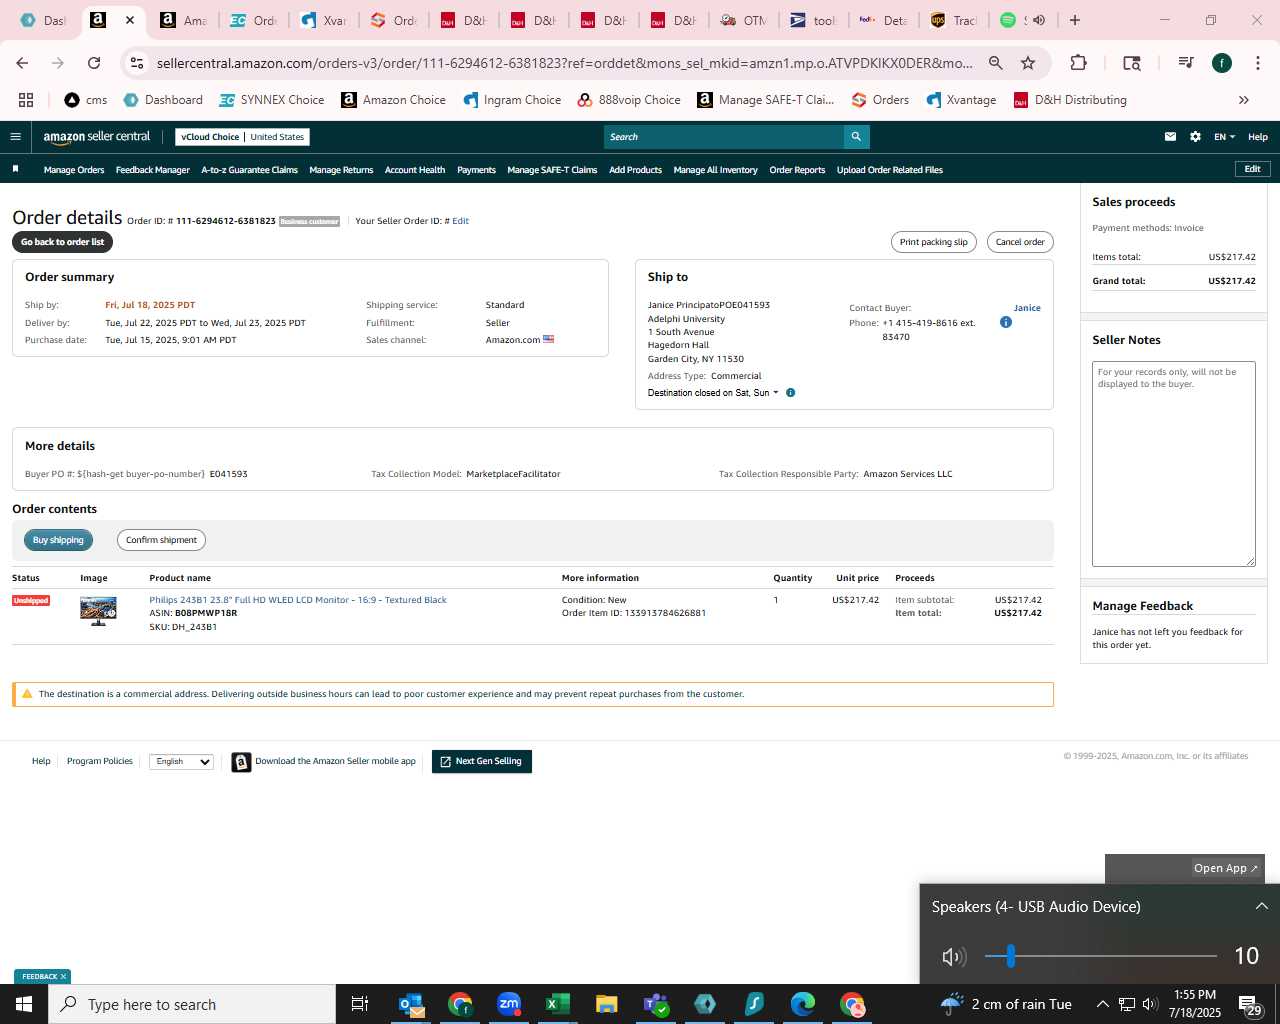Click info icon beside buyer phone number
This screenshot has width=1280, height=1024.
1006,322
